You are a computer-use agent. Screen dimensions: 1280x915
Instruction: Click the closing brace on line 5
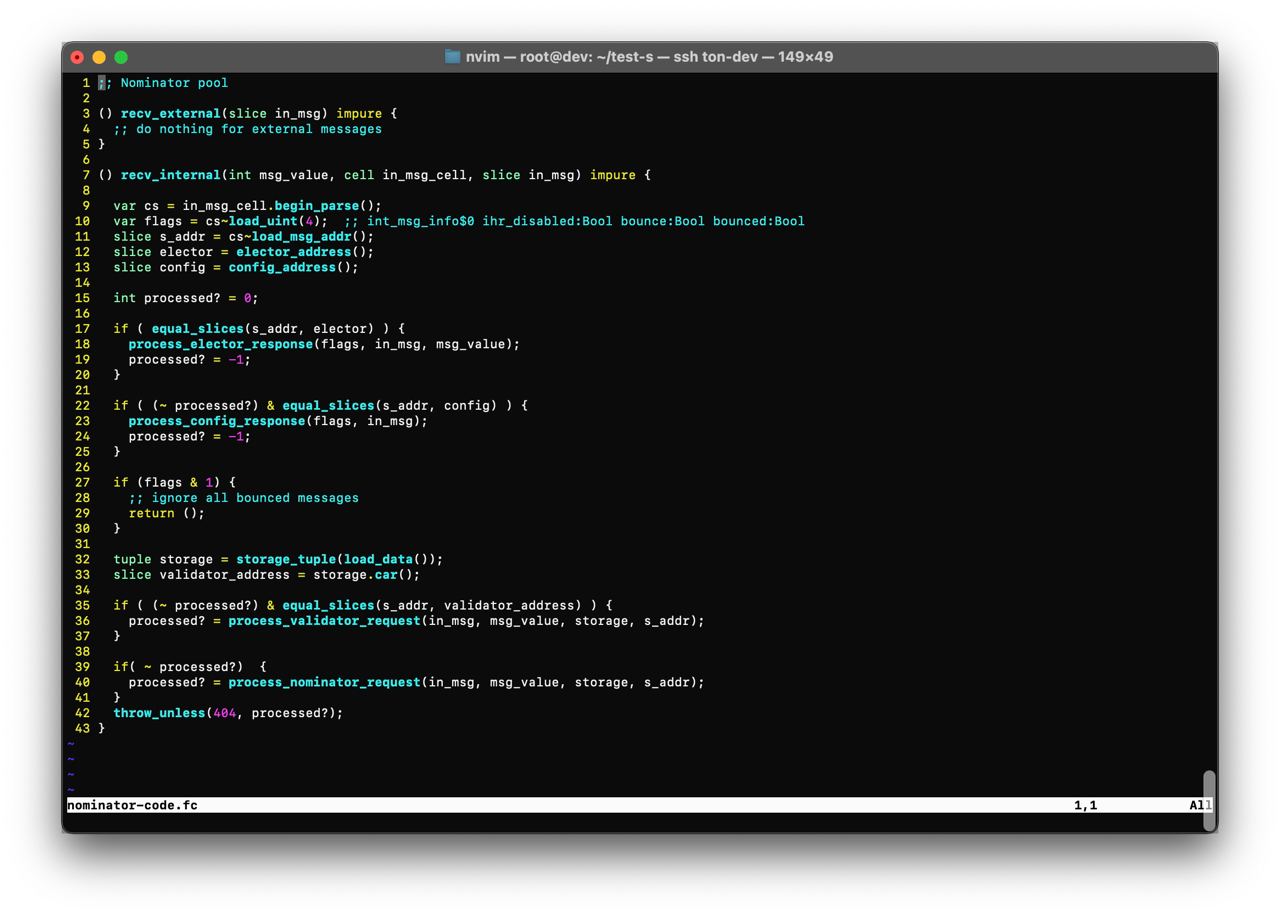point(101,145)
